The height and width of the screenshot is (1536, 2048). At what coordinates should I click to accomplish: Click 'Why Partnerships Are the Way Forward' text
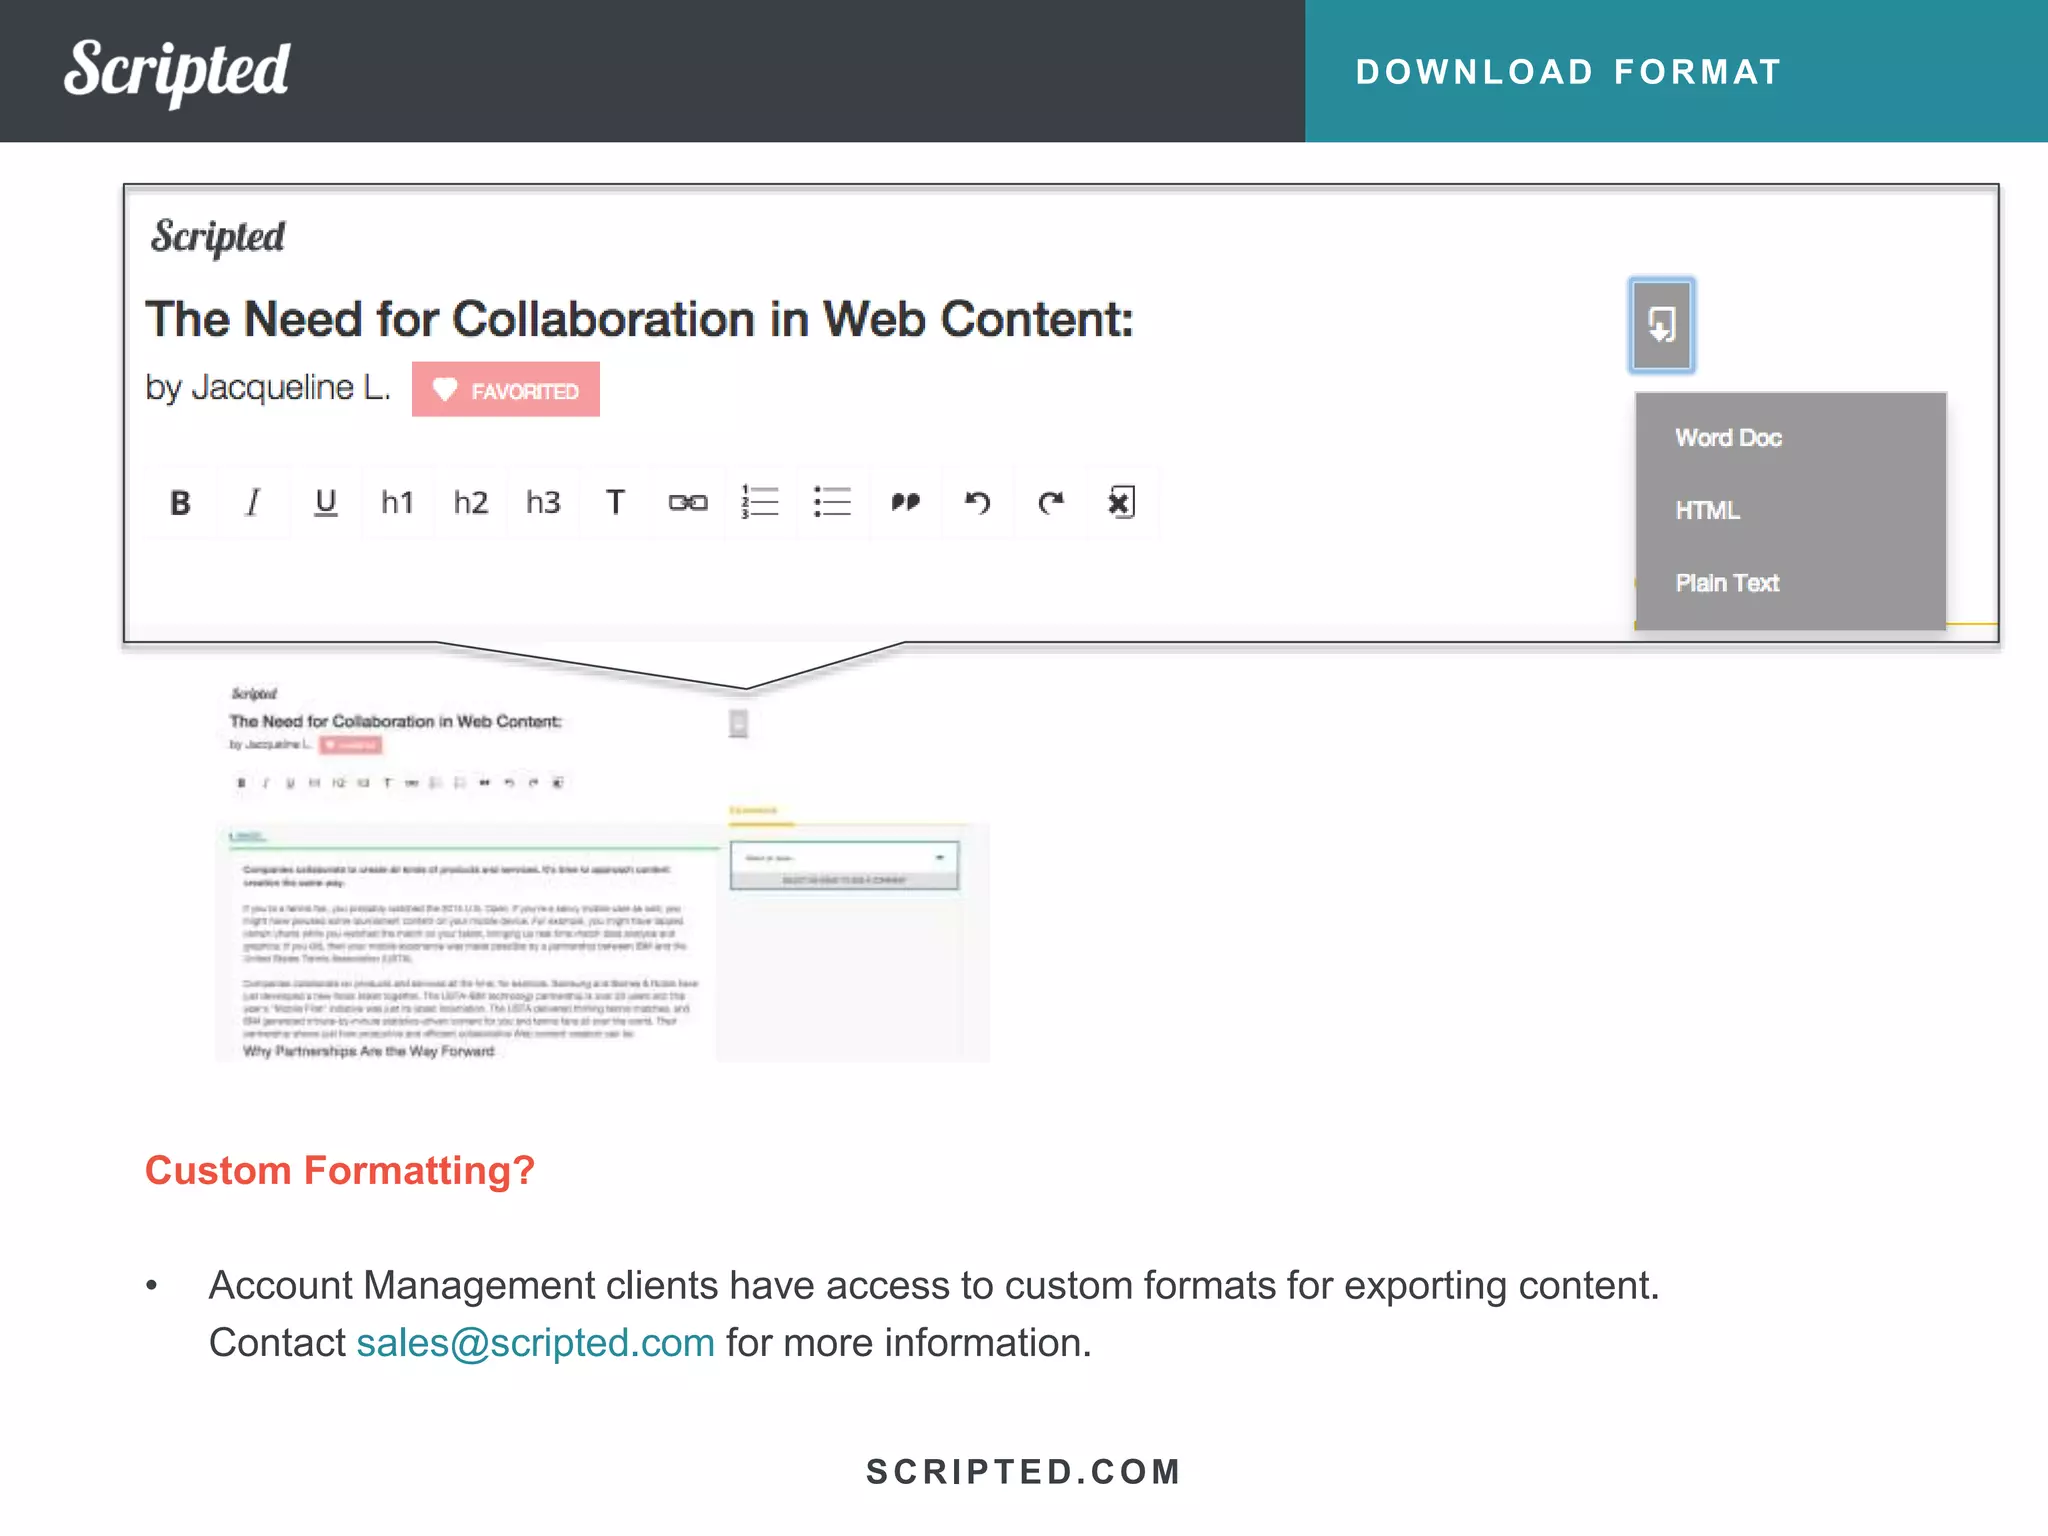coord(369,1051)
